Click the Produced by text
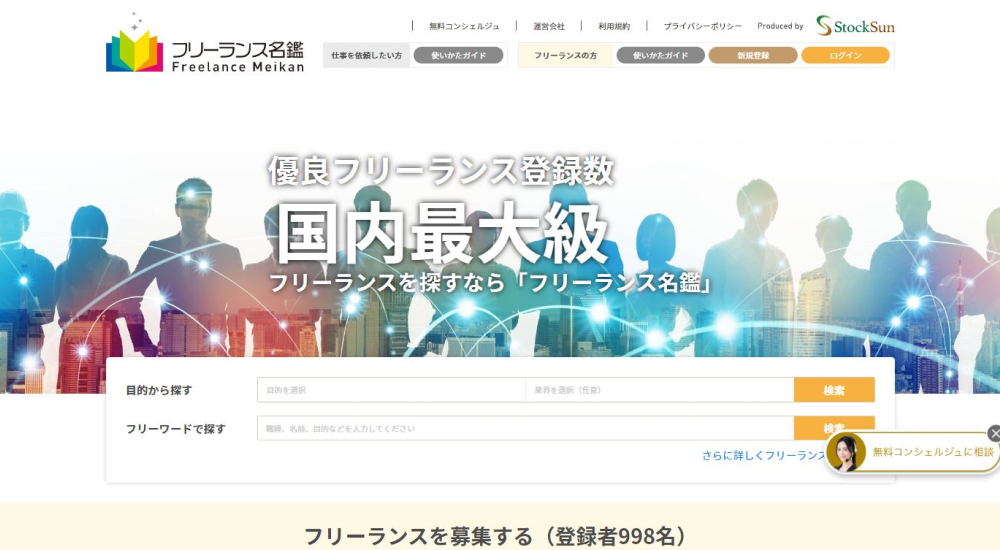Screen dimensions: 1000x550 pyautogui.click(x=780, y=26)
